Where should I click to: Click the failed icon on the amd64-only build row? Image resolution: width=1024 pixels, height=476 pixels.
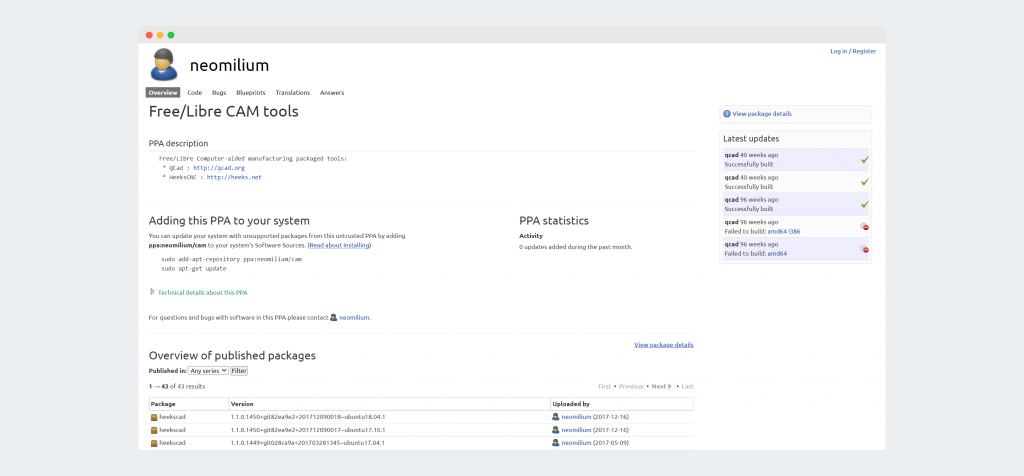[x=865, y=249]
